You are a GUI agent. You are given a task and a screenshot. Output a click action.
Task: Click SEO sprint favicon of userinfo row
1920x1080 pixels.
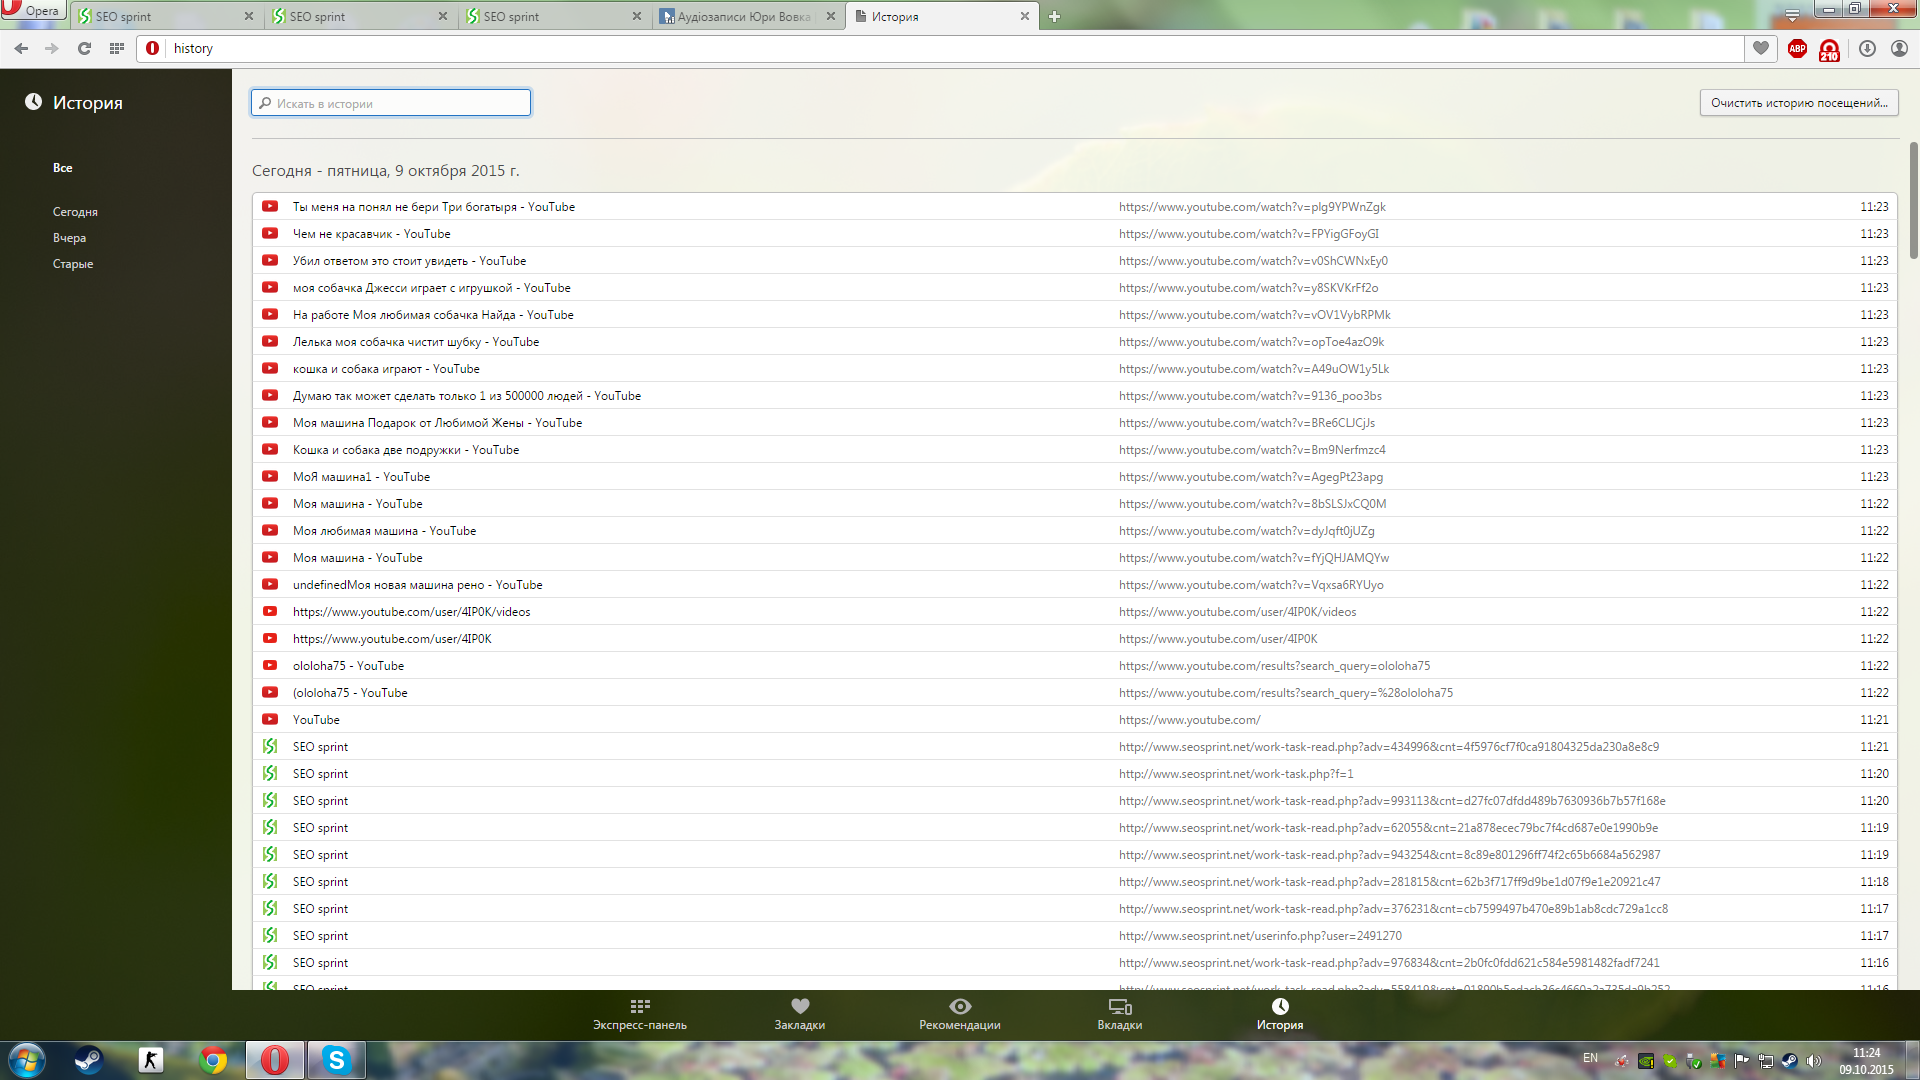pos(270,935)
